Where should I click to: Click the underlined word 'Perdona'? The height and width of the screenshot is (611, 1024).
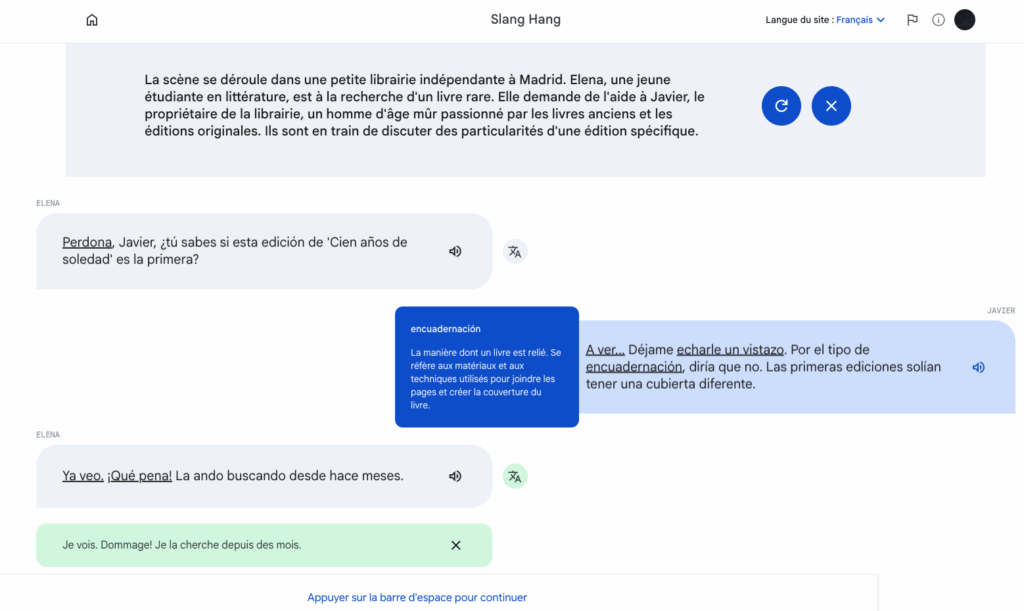coord(87,242)
